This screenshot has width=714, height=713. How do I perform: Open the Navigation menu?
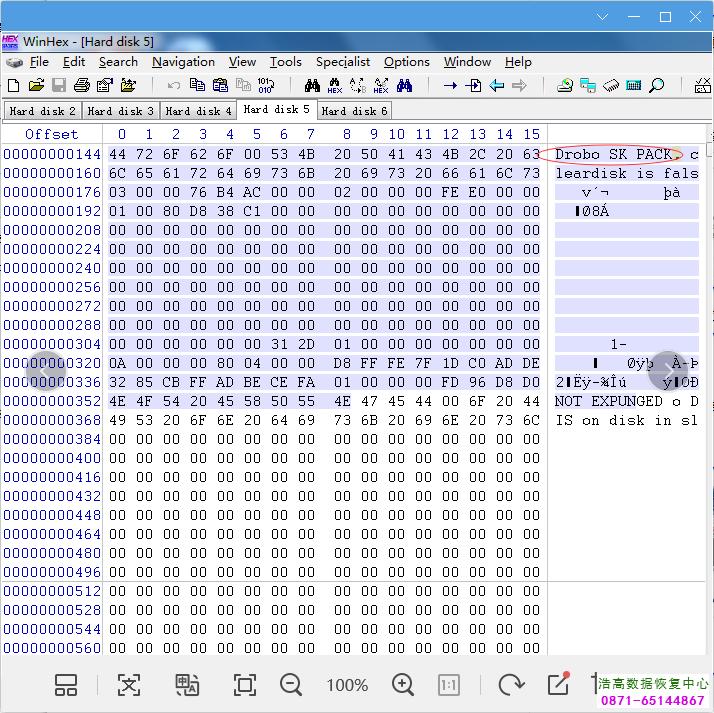(x=183, y=62)
